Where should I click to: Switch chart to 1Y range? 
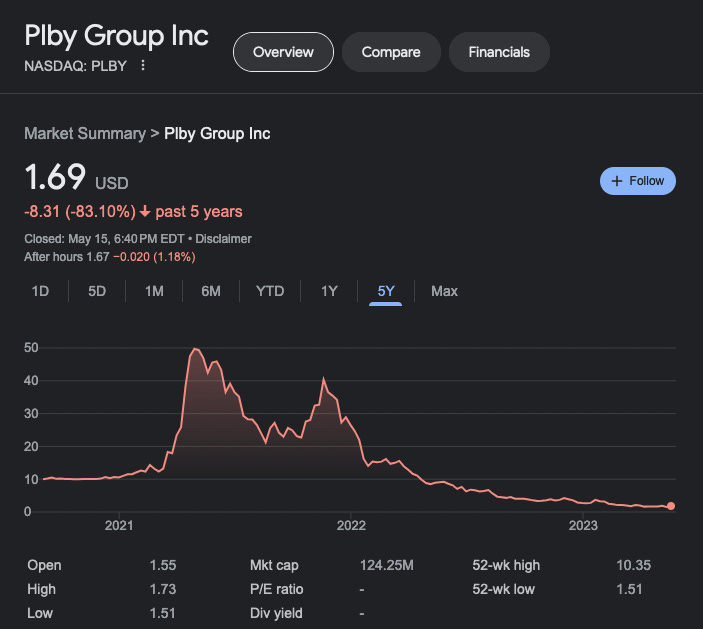[x=329, y=291]
